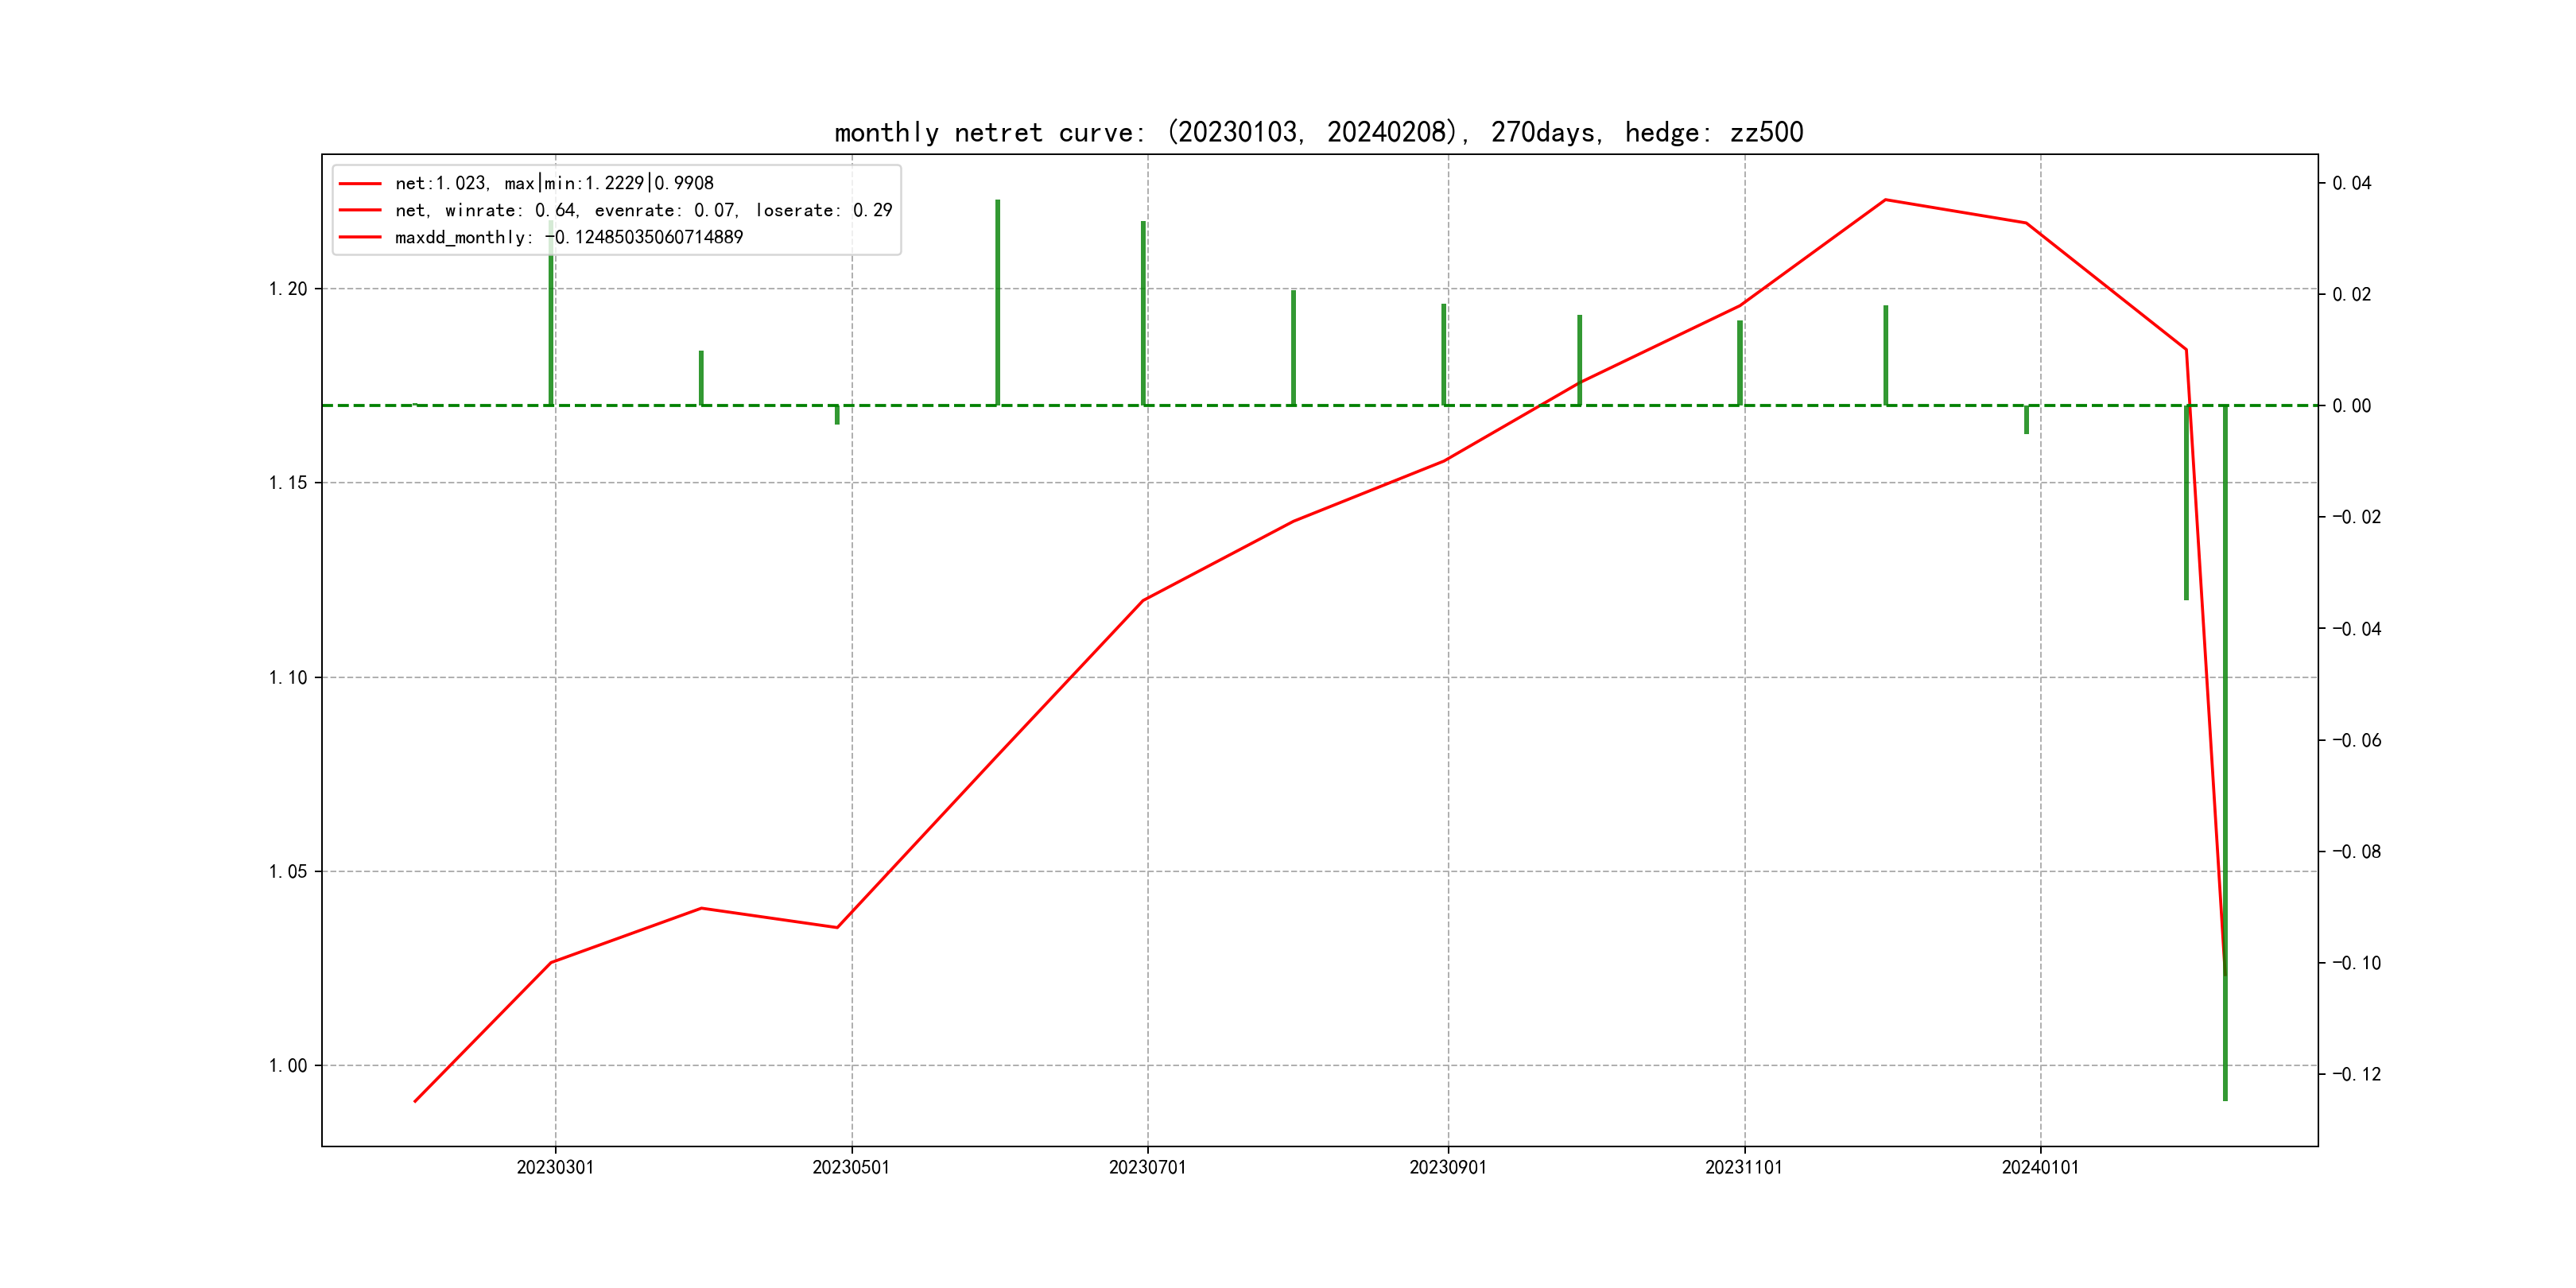
Task: Click the 0.04 right axis tick label
Action: click(x=2352, y=183)
